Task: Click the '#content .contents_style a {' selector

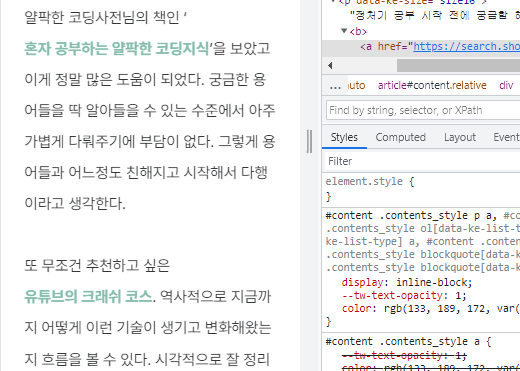Action: [x=408, y=341]
